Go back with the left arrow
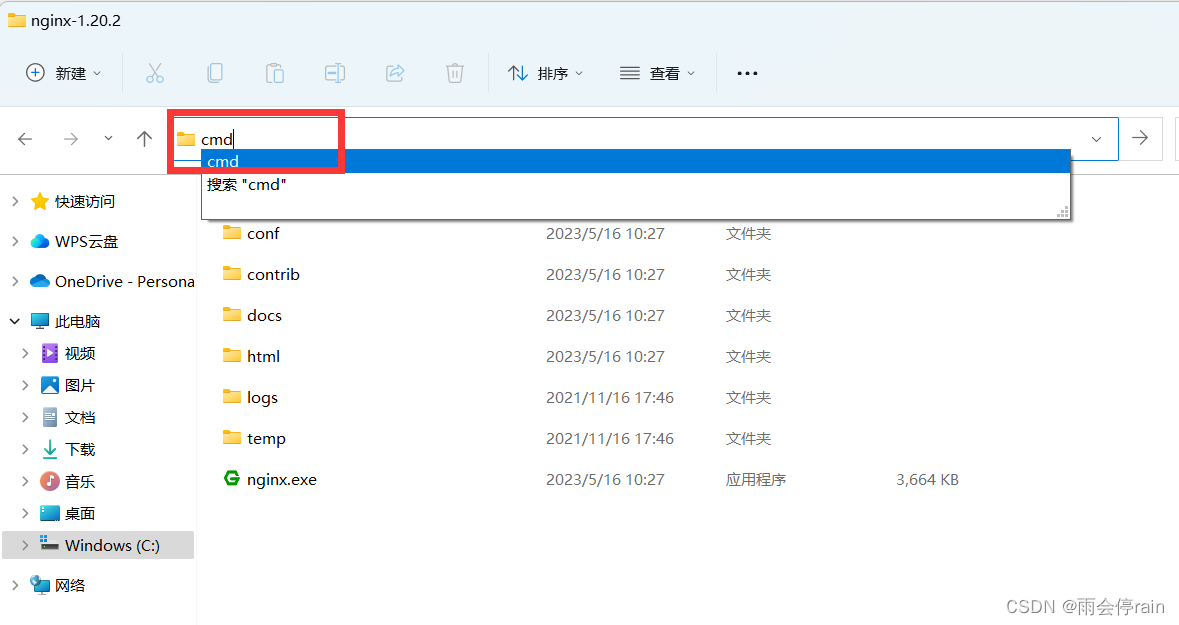1179x625 pixels. click(x=25, y=138)
